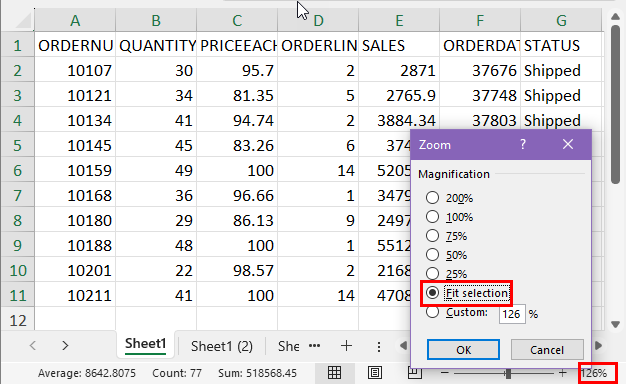626x384 pixels.
Task: Click cell containing 37803
Action: point(480,121)
